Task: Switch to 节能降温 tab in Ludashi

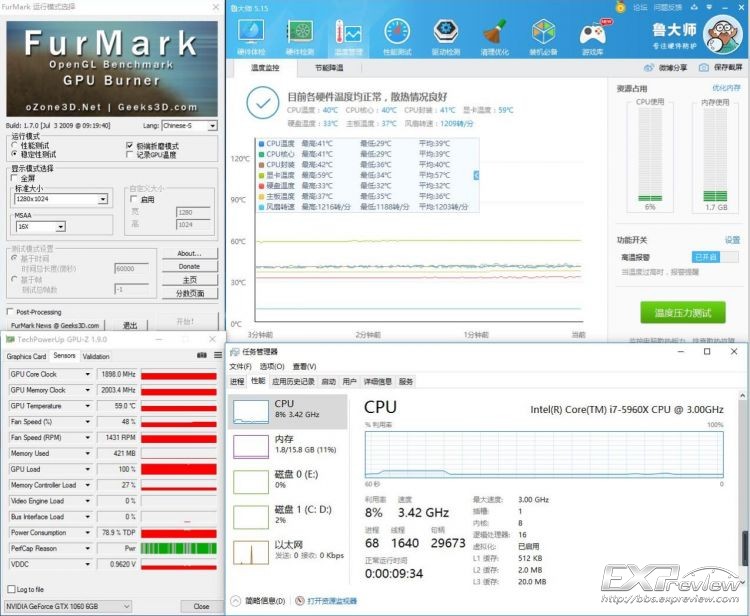Action: point(329,68)
